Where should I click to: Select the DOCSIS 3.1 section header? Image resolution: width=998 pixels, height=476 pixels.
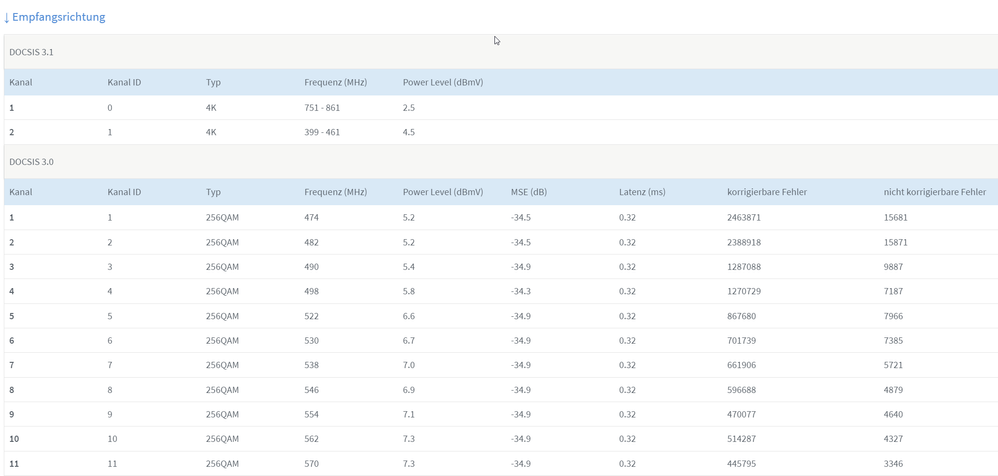tap(501, 52)
